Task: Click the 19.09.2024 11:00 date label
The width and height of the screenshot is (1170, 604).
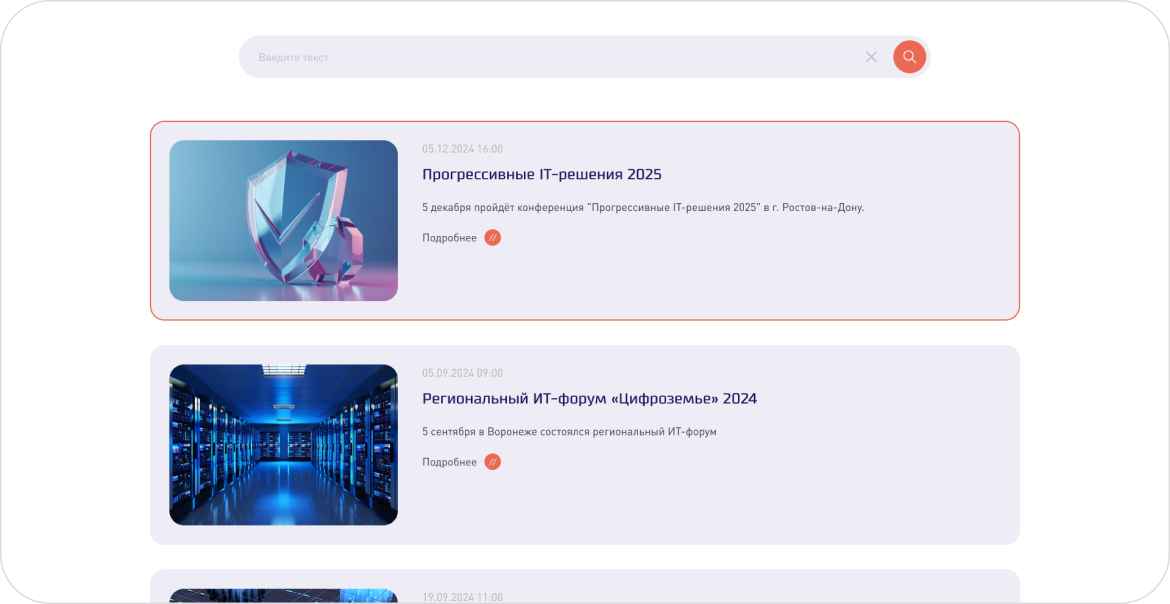Action: (x=462, y=597)
